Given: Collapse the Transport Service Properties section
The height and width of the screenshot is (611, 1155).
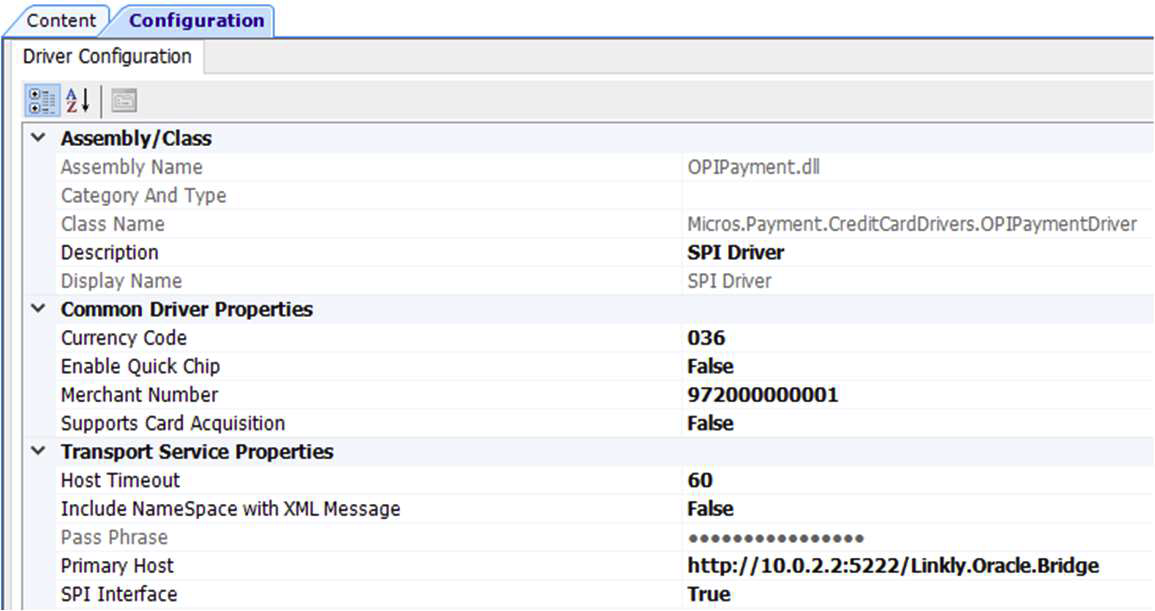Looking at the screenshot, I should pos(37,451).
